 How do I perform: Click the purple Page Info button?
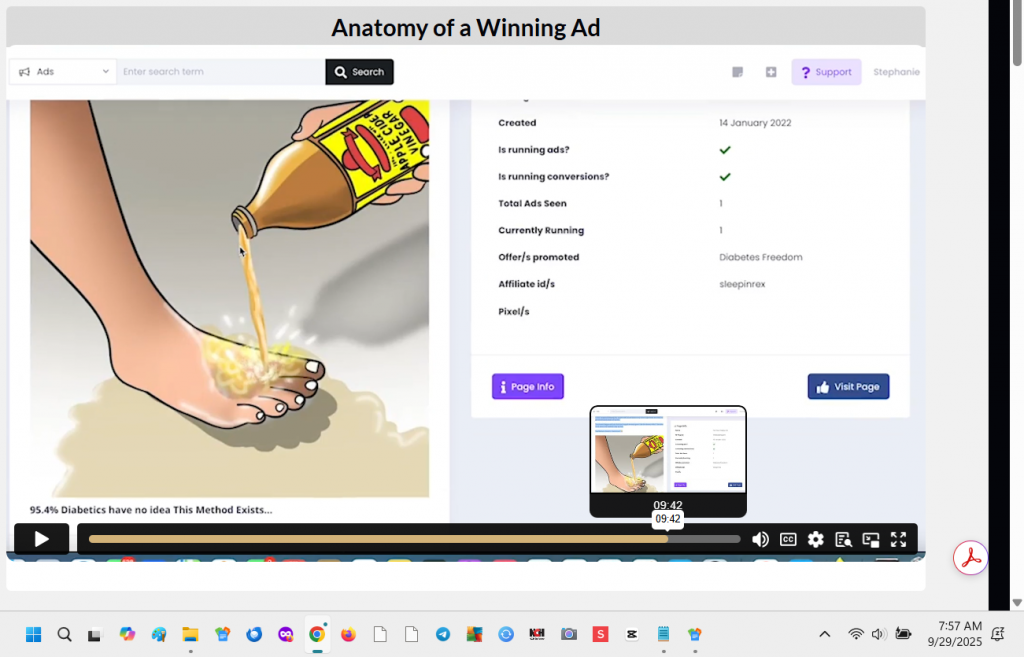pos(527,387)
